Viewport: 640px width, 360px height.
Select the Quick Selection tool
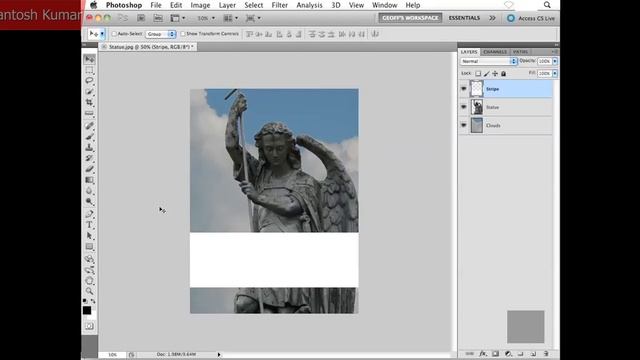point(89,91)
